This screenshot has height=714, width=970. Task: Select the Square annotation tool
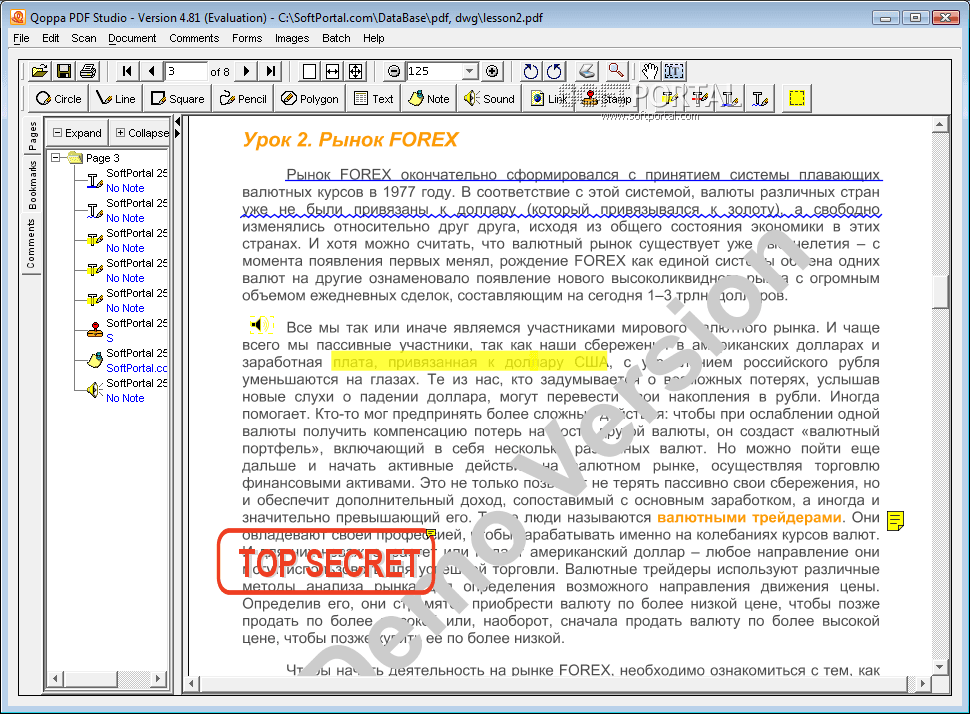point(178,98)
